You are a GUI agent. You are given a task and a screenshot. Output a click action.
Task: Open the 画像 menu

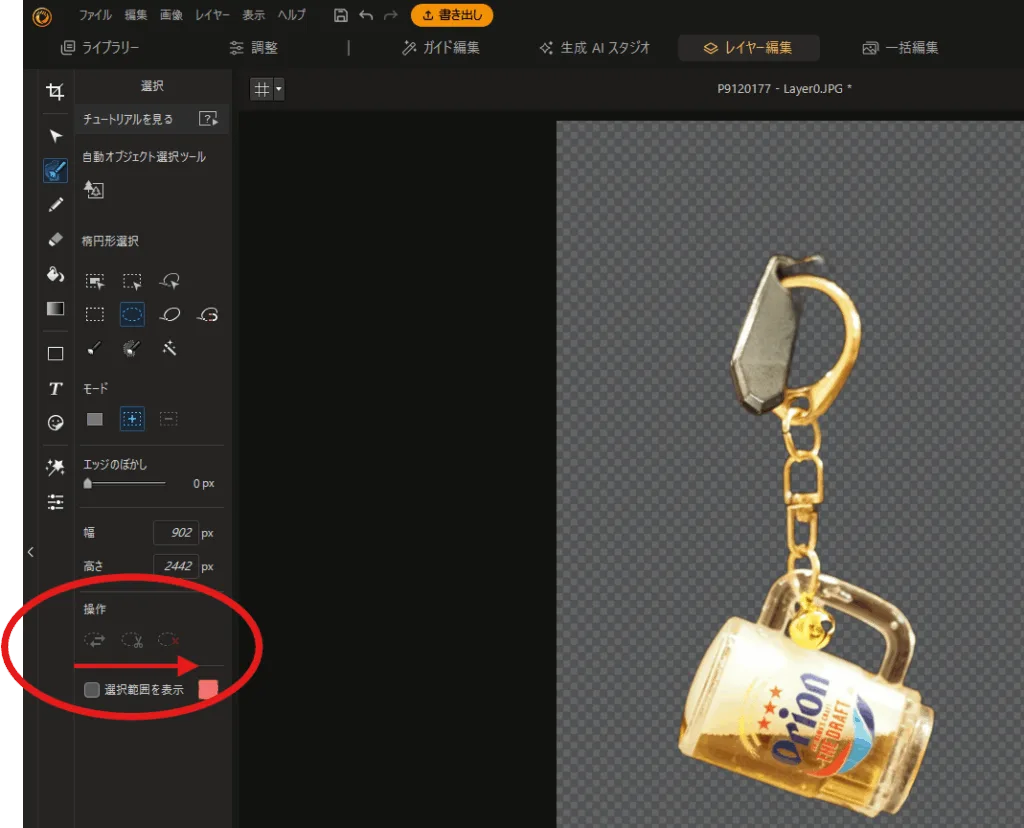171,15
